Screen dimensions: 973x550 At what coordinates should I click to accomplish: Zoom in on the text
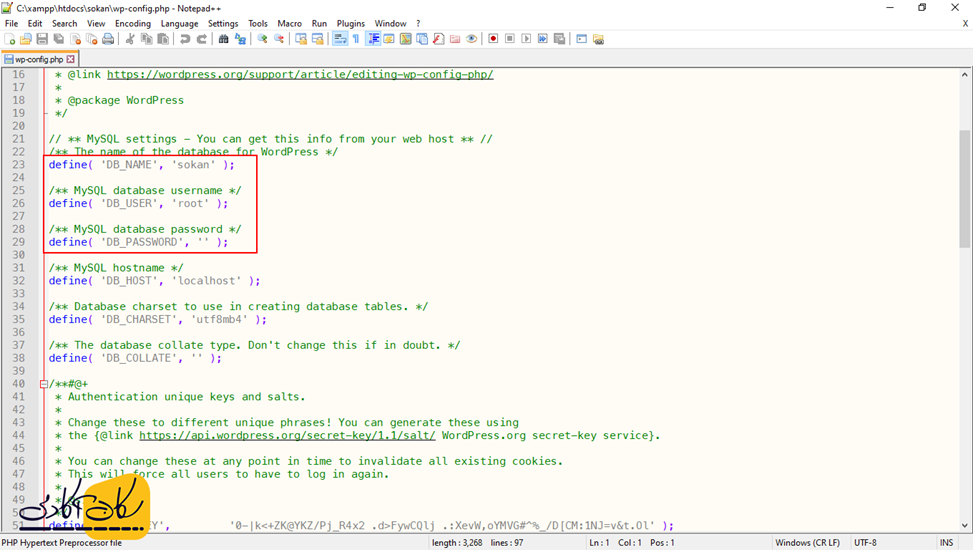tap(262, 39)
